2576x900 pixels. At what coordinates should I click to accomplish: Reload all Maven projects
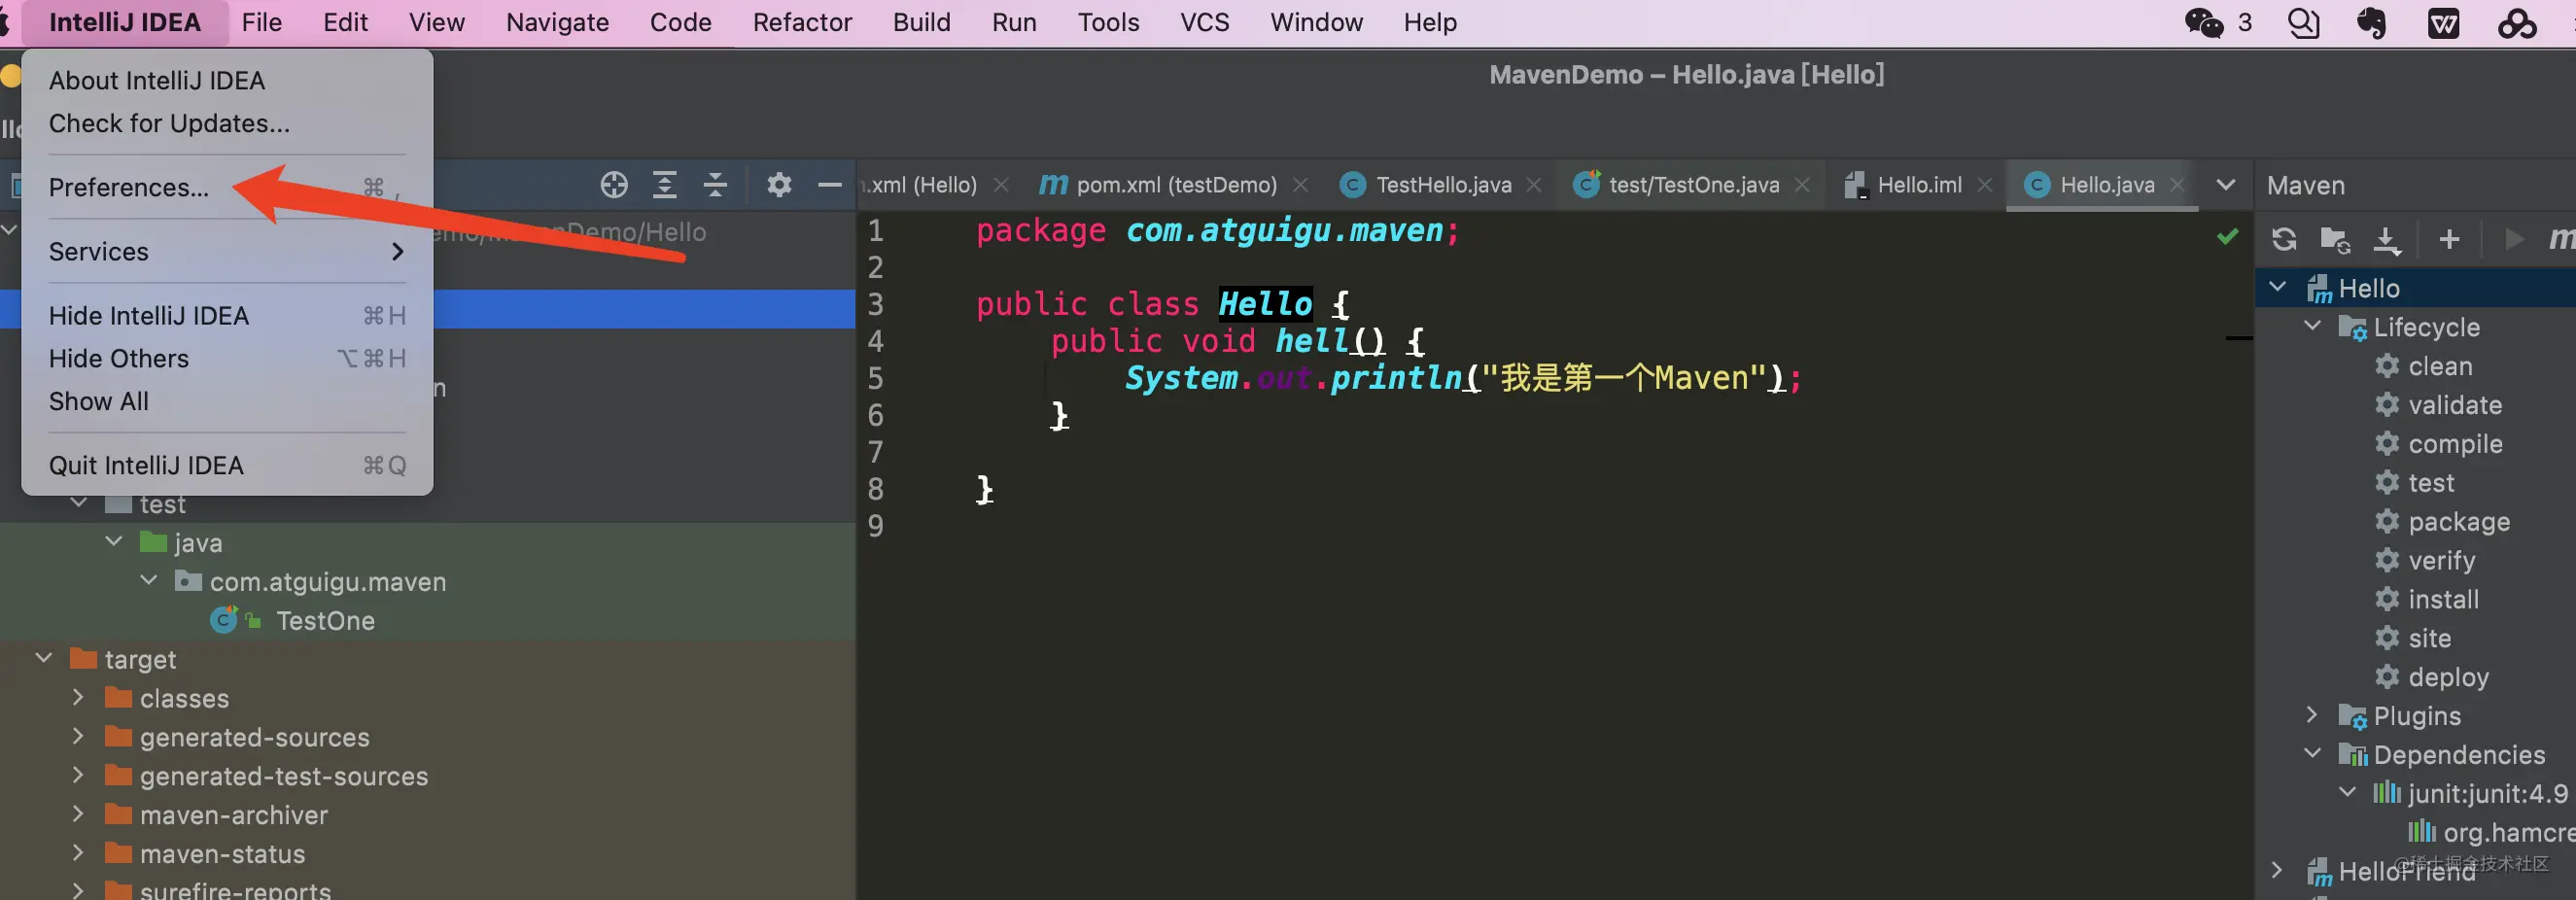pos(2284,239)
